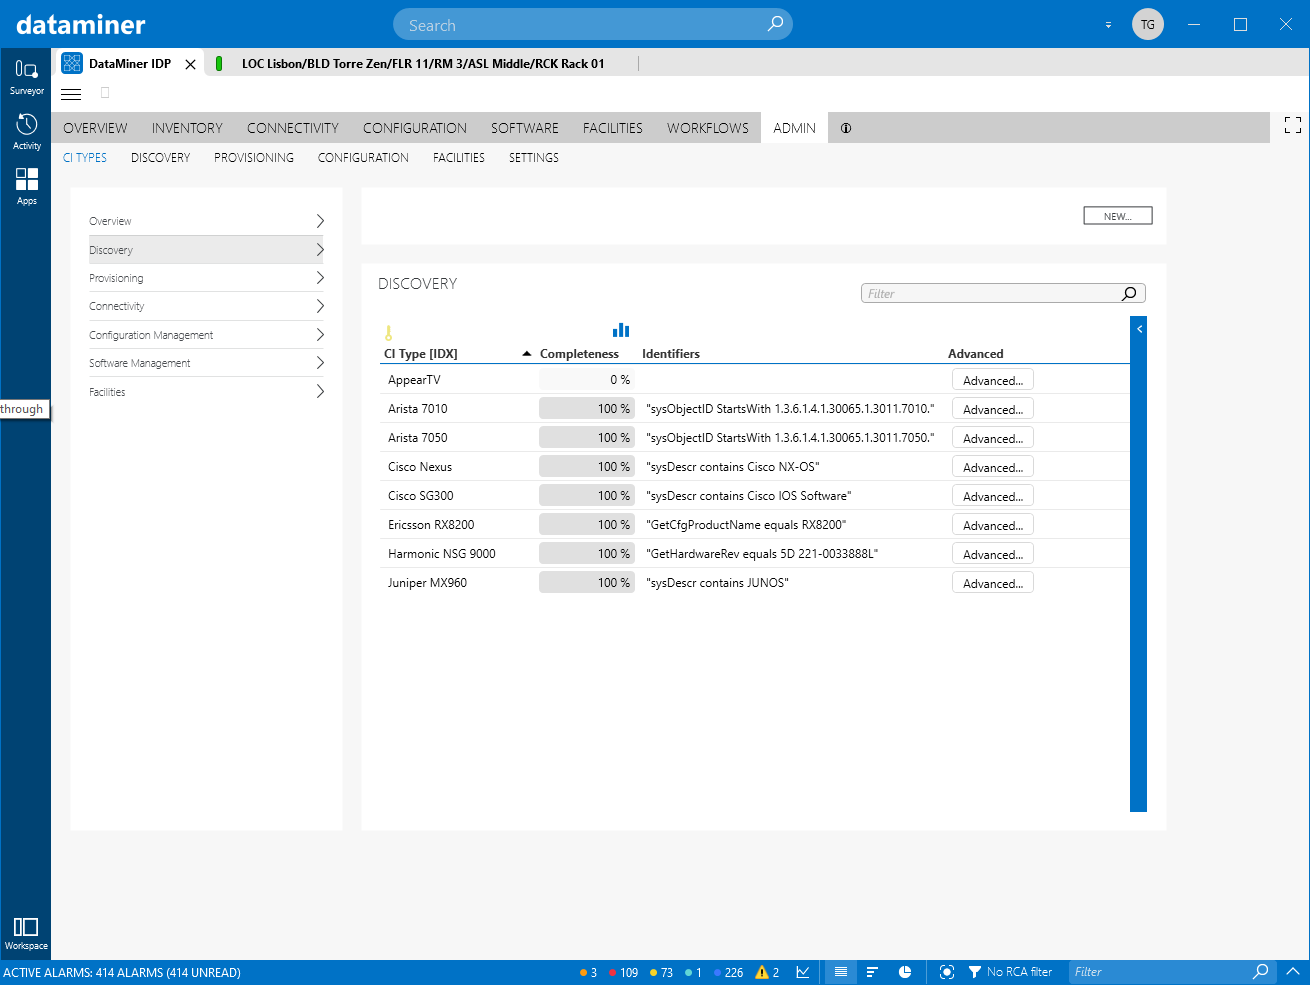Expand the Connectivity item chevron
Screen dimensions: 1310x985
pos(320,306)
